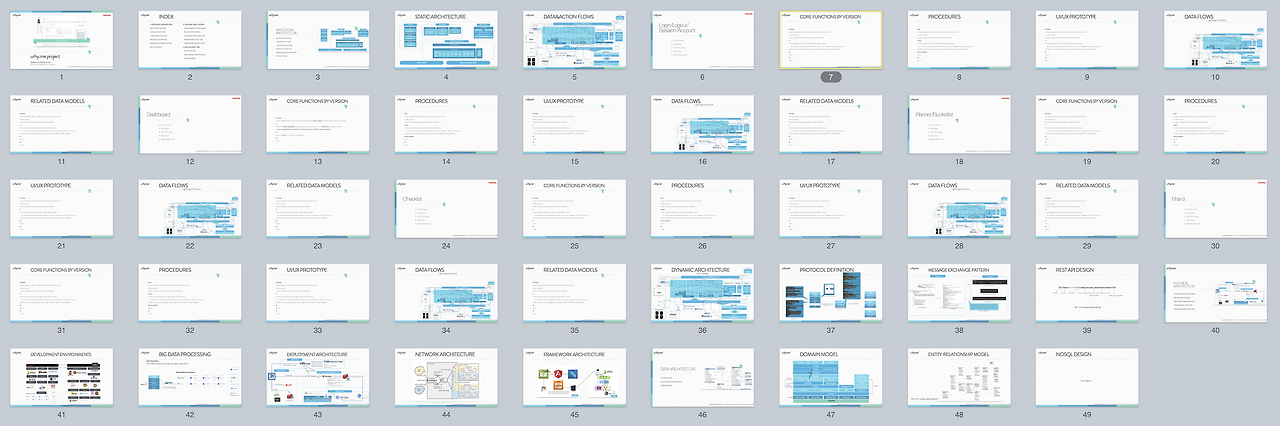Select the first title slide thumbnail
1280x426 pixels.
click(62, 40)
